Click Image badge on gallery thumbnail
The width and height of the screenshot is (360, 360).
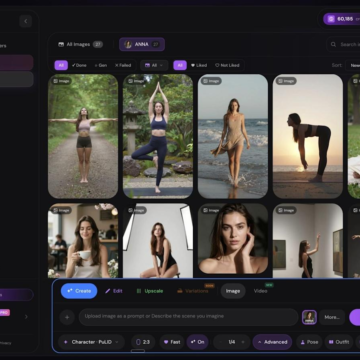pos(286,210)
